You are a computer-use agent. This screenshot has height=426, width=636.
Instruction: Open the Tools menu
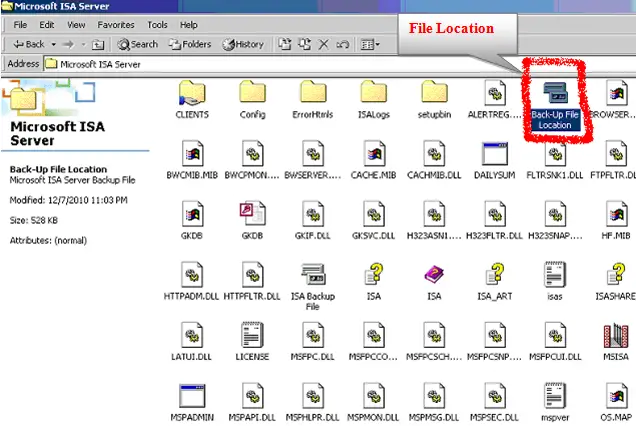[157, 25]
